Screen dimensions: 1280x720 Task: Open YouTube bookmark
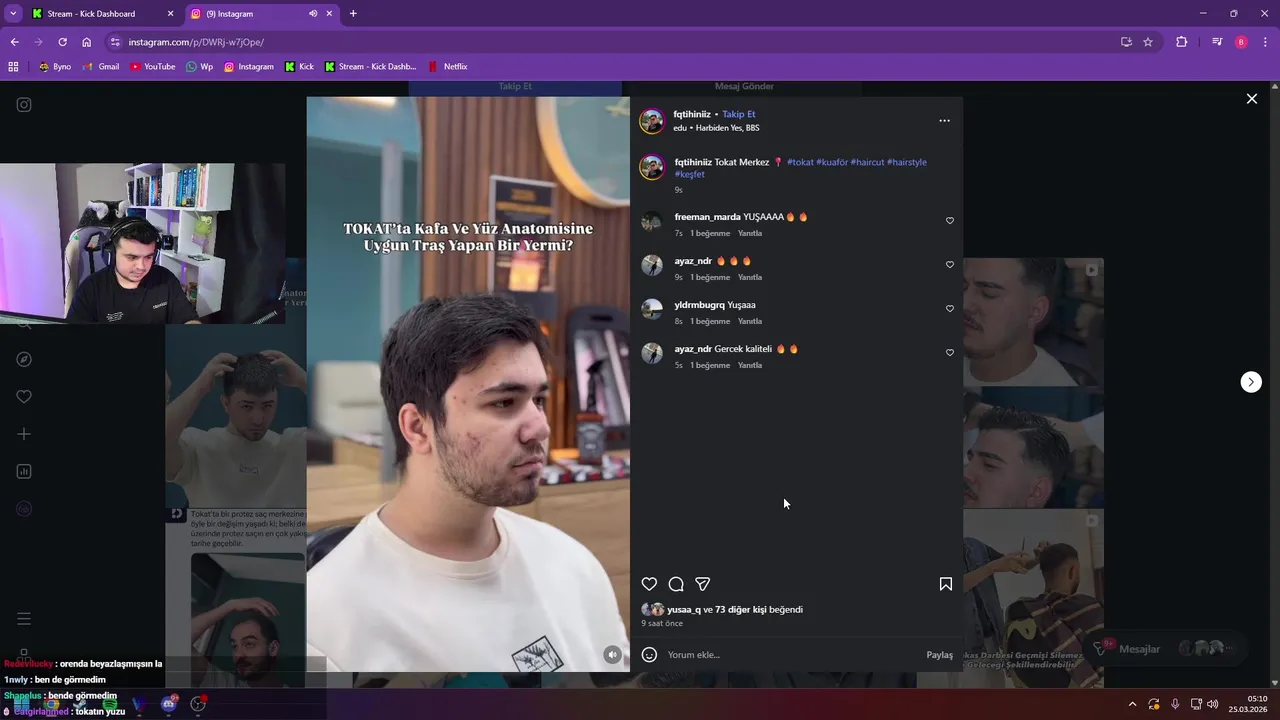pos(152,67)
